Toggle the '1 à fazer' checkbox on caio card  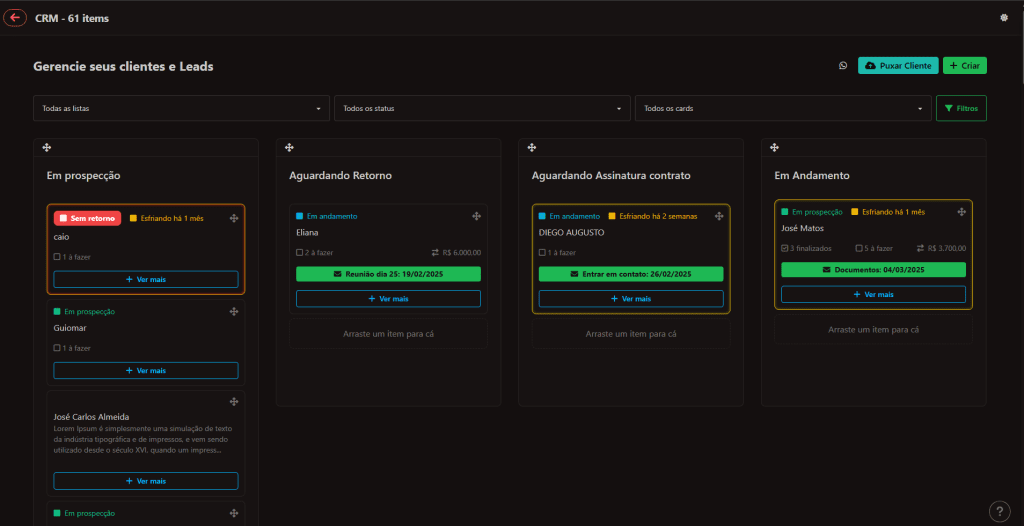57,257
